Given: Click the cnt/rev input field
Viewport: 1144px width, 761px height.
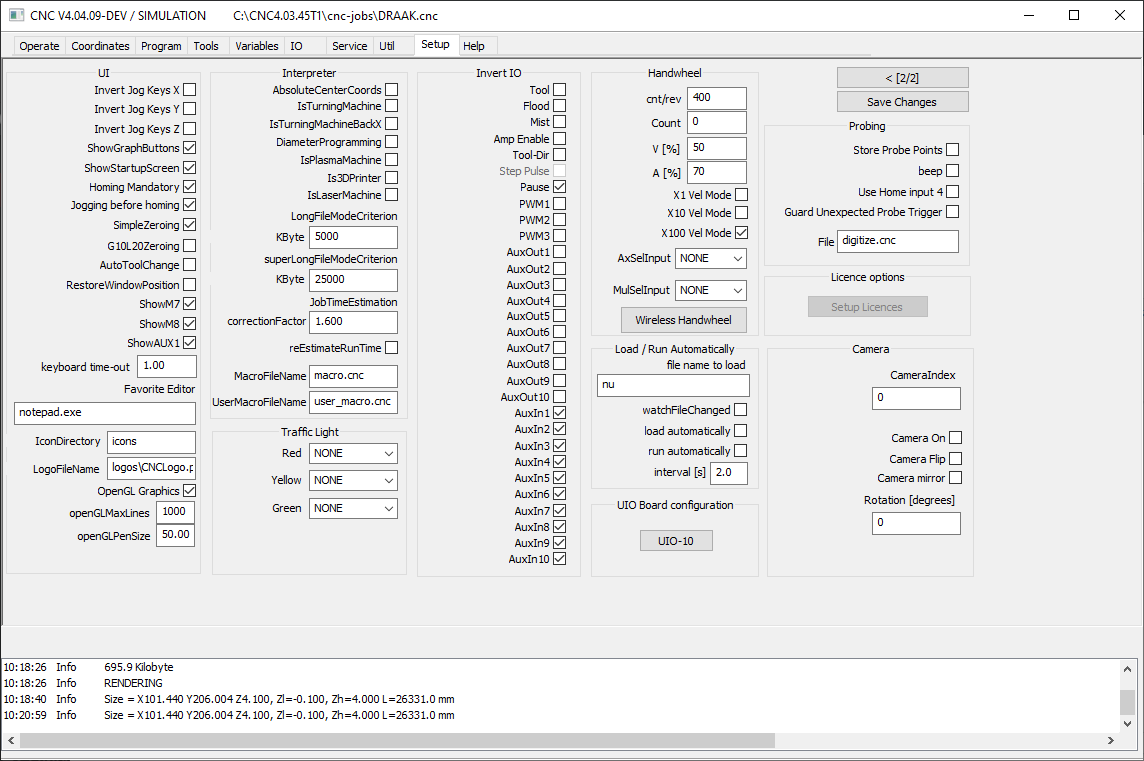Looking at the screenshot, I should 716,98.
